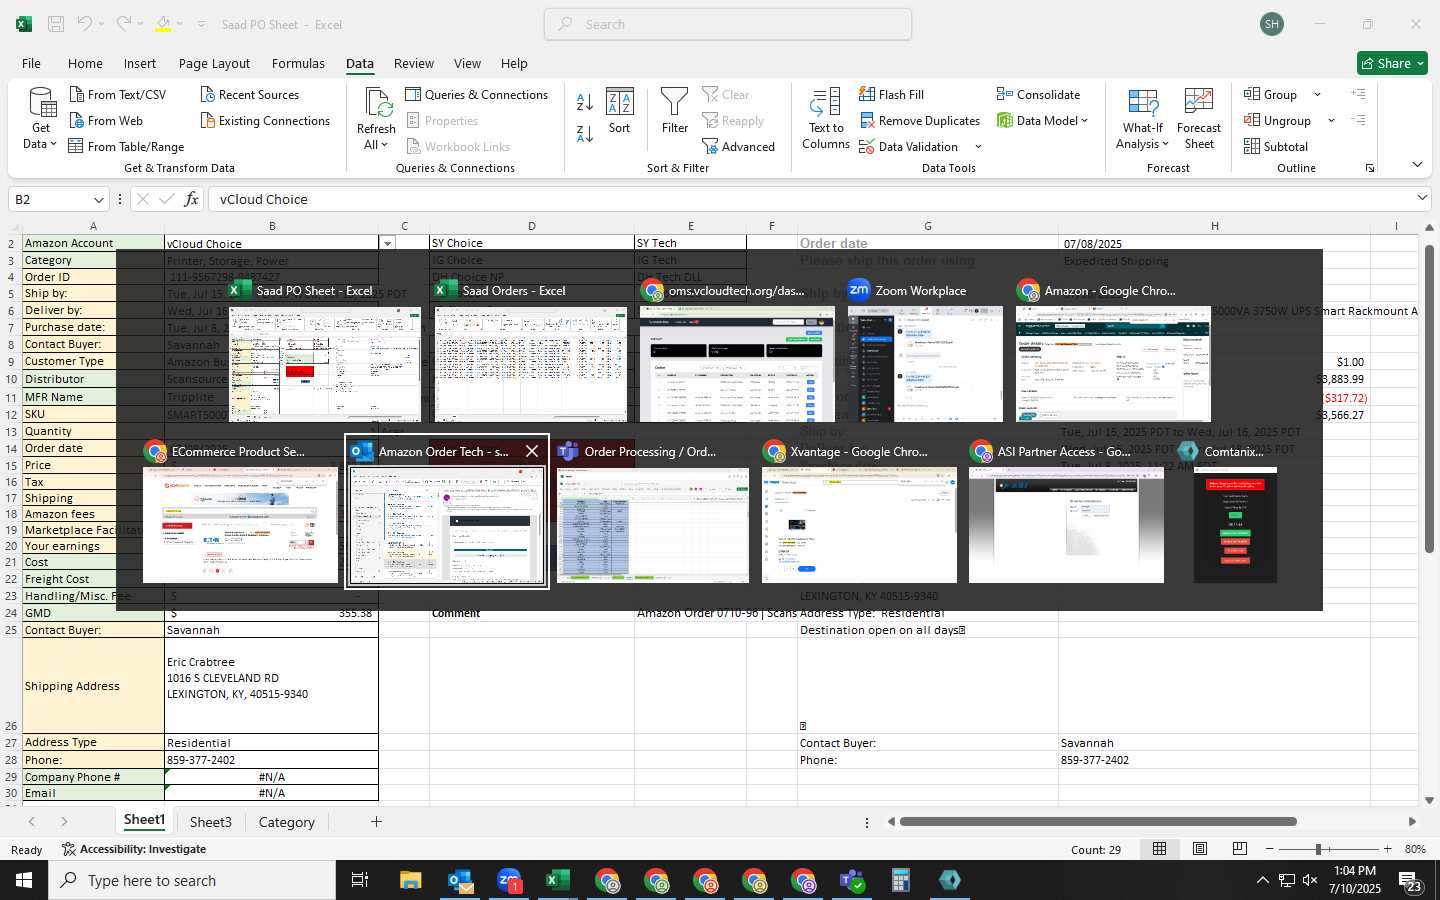Viewport: 1440px width, 900px height.
Task: Open the Name Box dropdown
Action: 98,199
